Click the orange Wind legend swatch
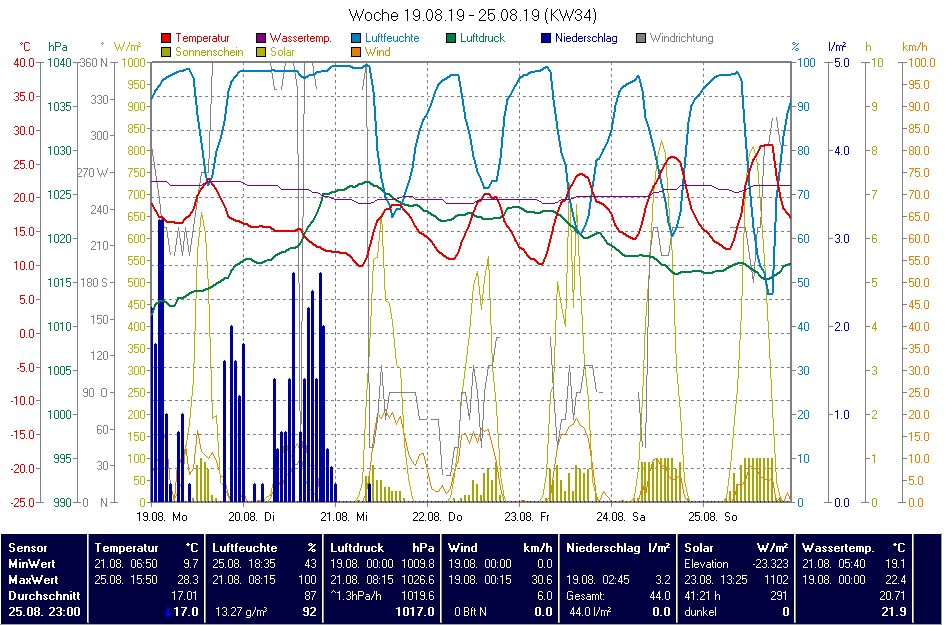This screenshot has height=625, width=950. point(356,52)
